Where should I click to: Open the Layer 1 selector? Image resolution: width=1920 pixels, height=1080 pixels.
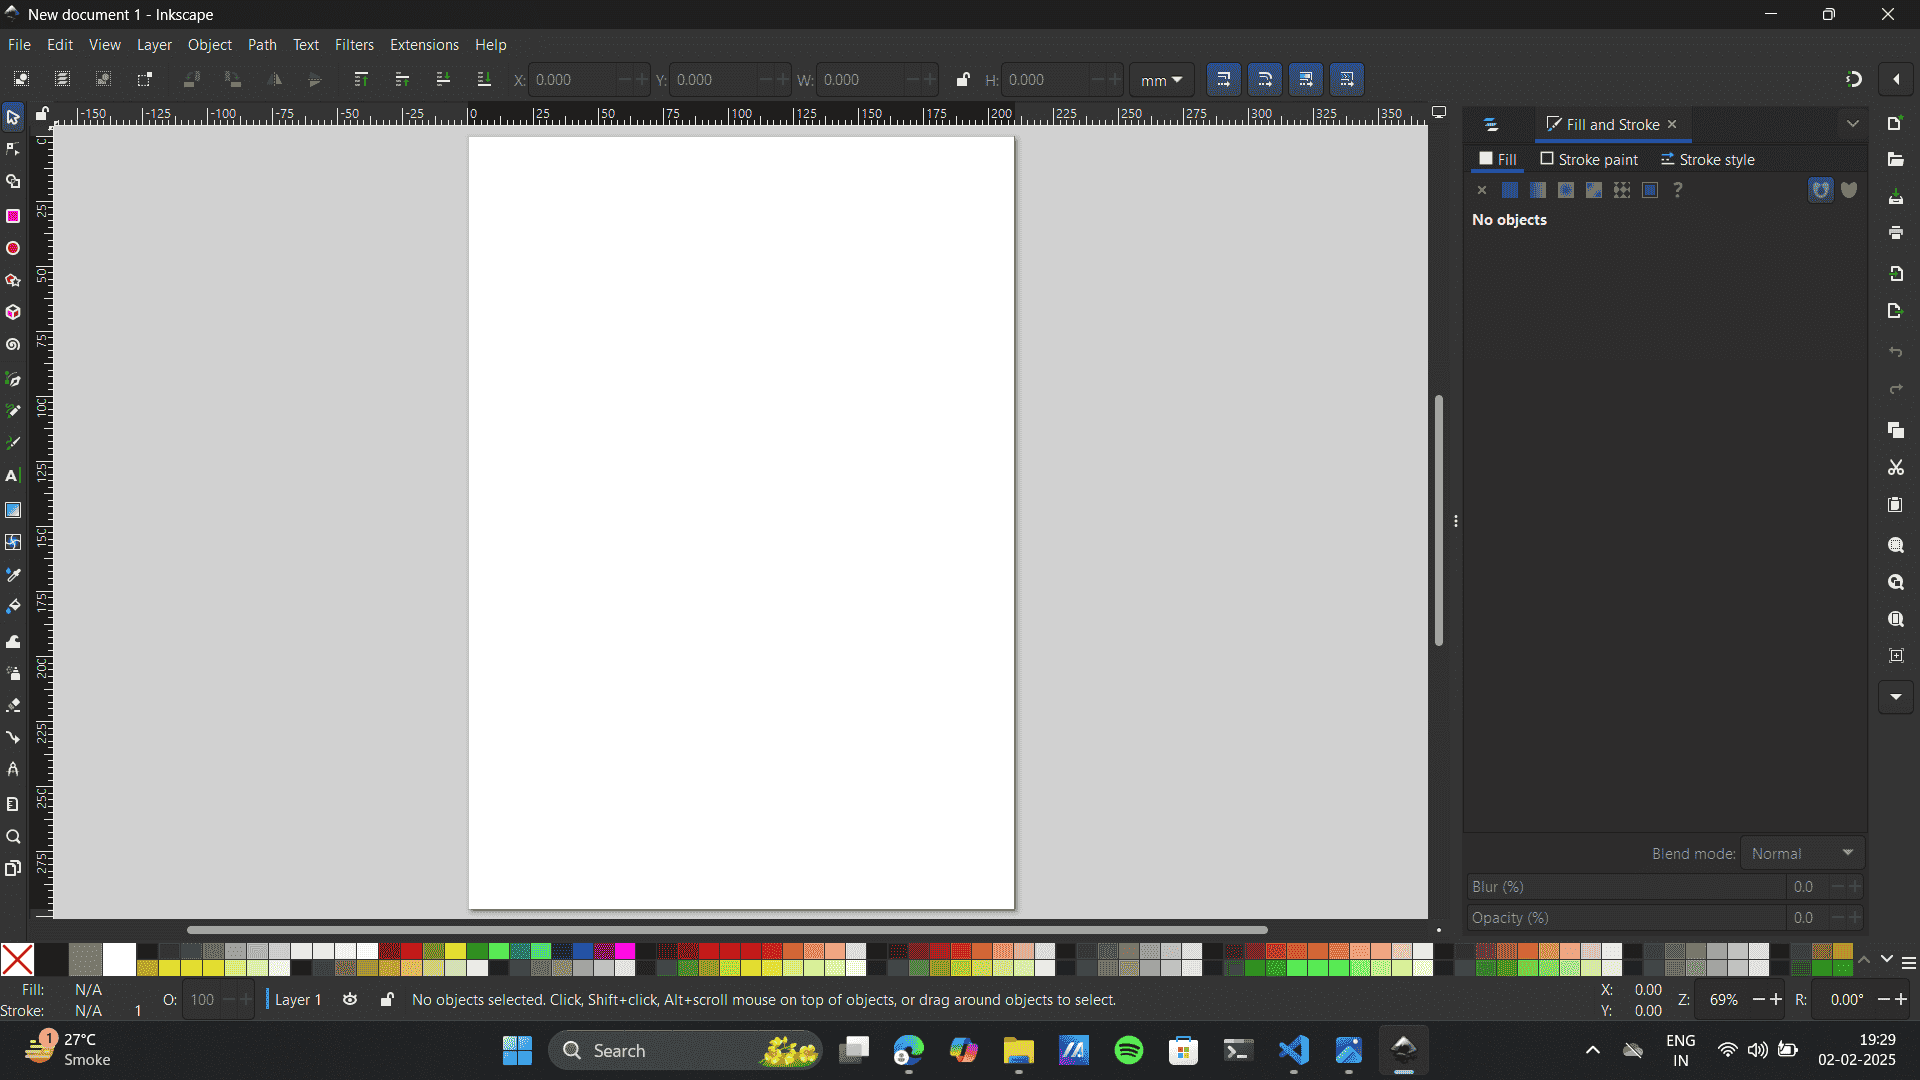(x=297, y=999)
